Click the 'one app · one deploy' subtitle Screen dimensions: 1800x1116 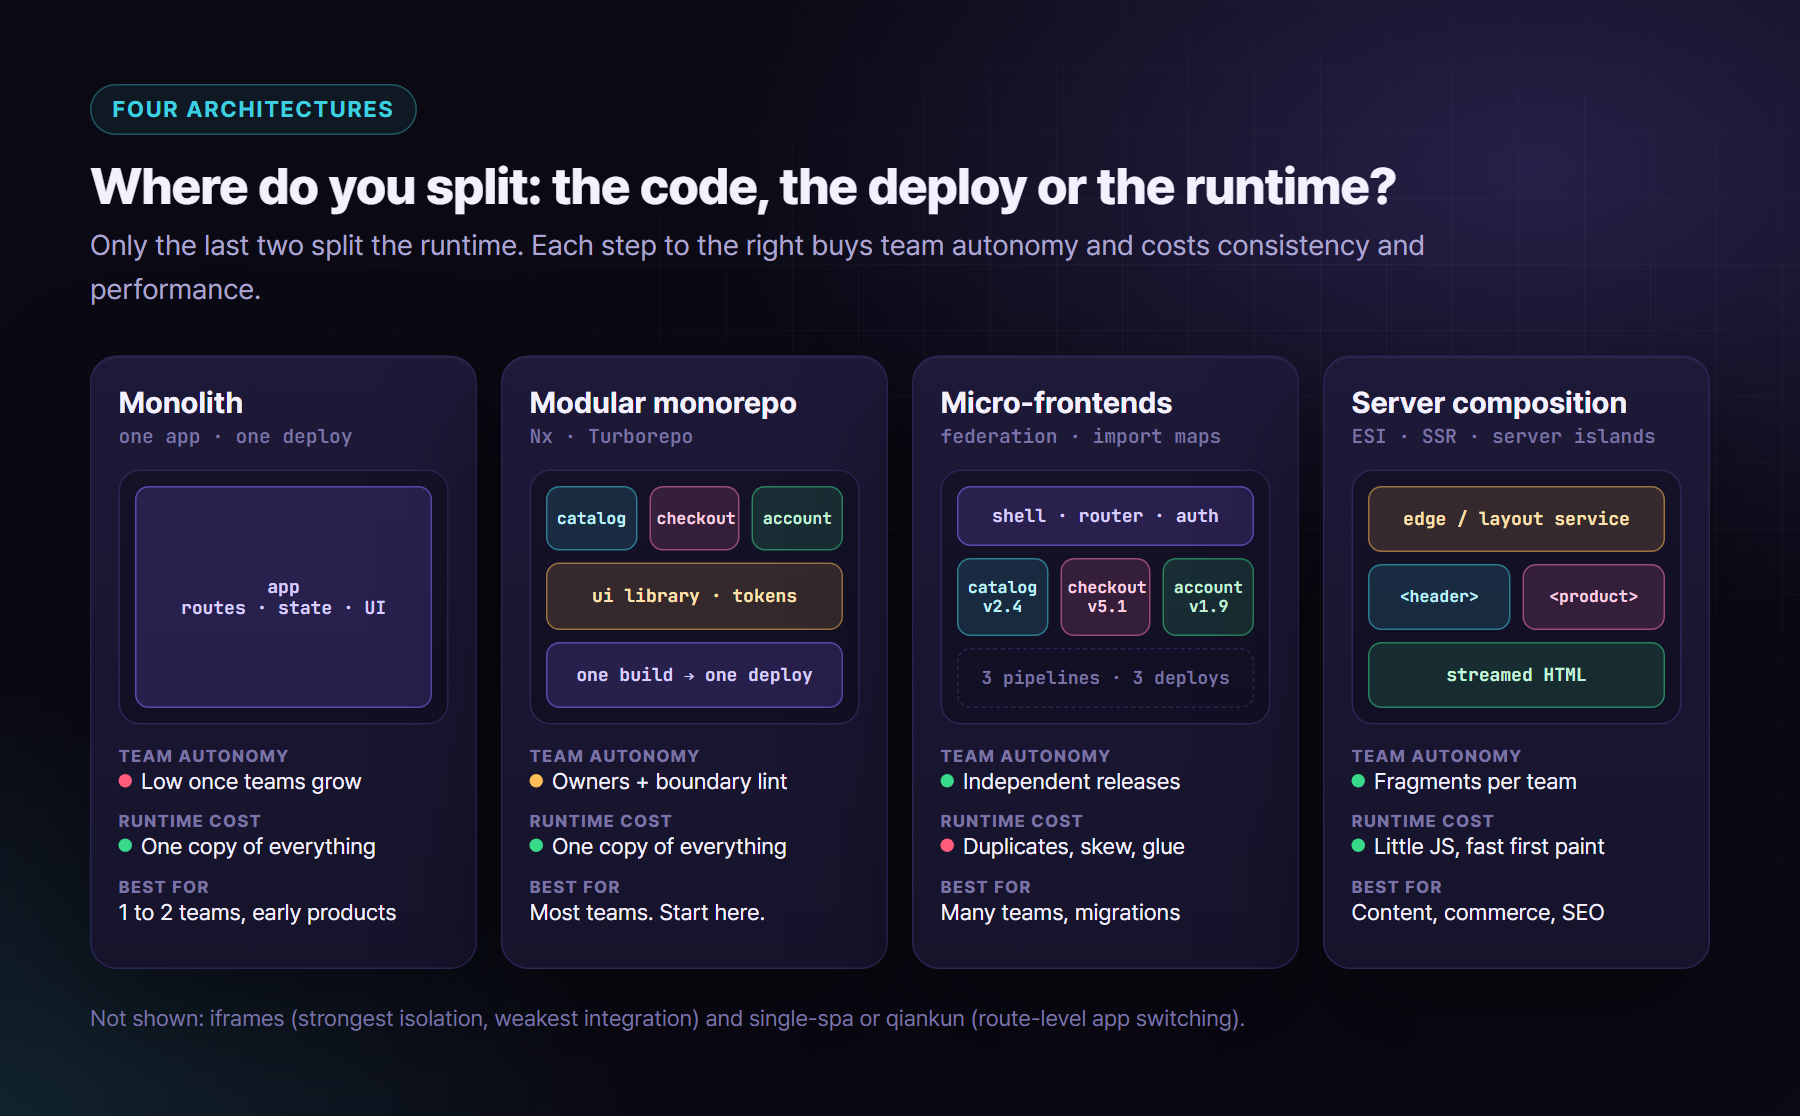[235, 437]
